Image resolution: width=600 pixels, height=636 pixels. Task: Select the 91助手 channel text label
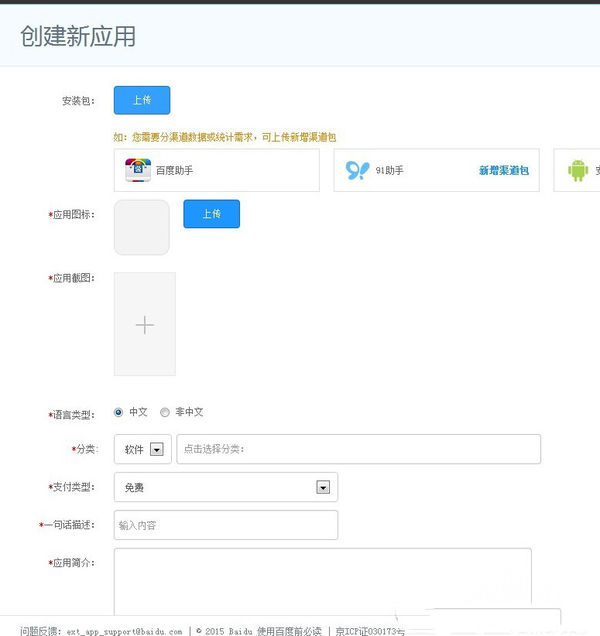pos(389,171)
